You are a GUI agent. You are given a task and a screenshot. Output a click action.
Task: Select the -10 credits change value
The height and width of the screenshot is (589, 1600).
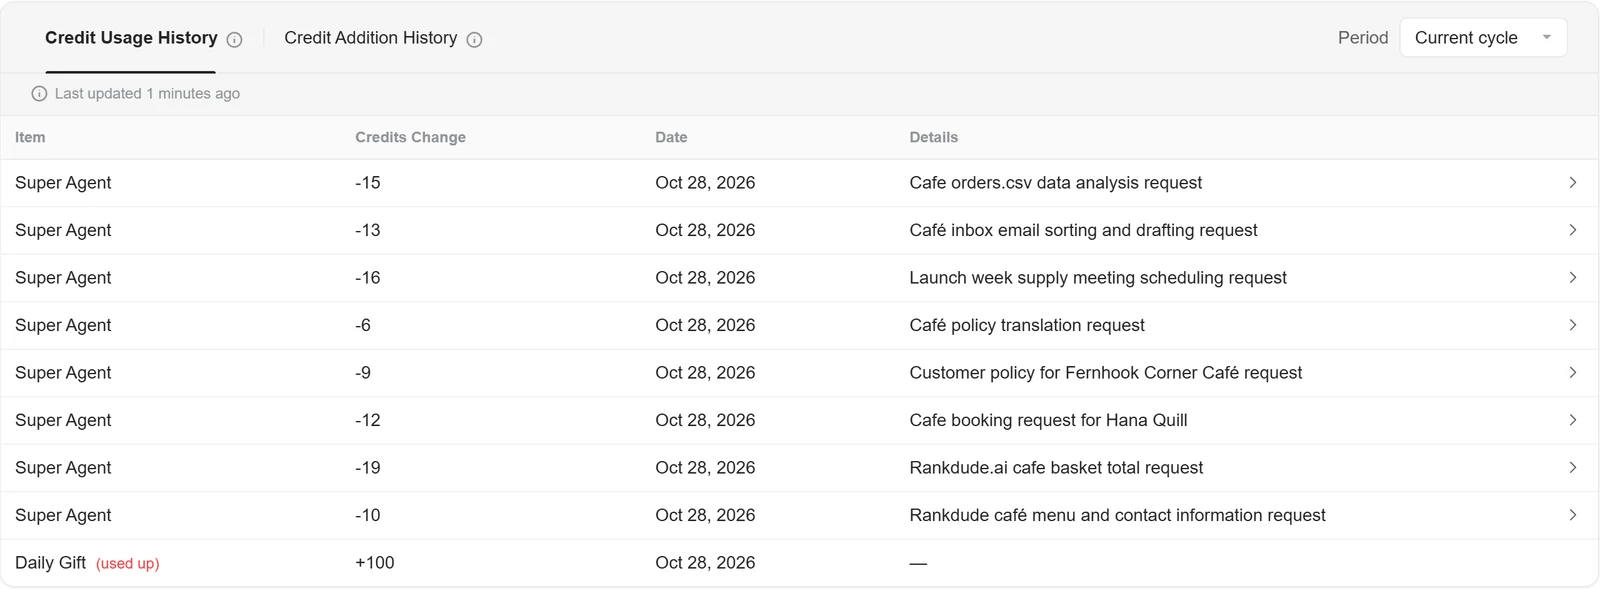coord(367,515)
